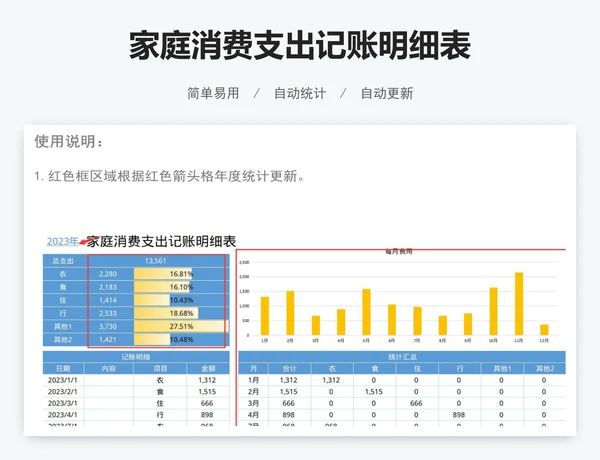Click the 自动更新 subtitle text
This screenshot has width=600, height=460.
click(387, 93)
